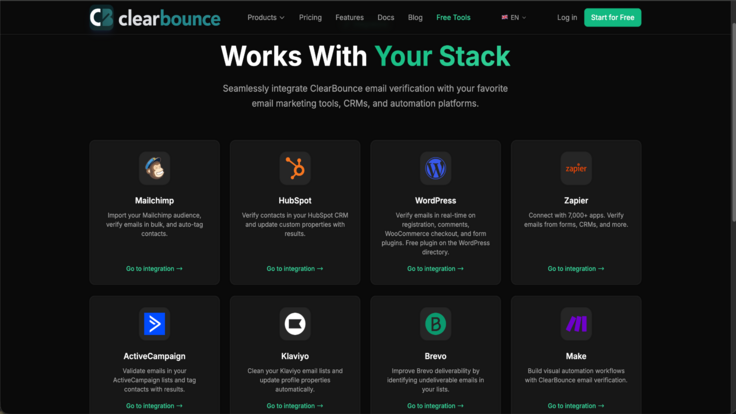Click the page vertical scrollbar thumb
The width and height of the screenshot is (736, 414).
pos(733,122)
